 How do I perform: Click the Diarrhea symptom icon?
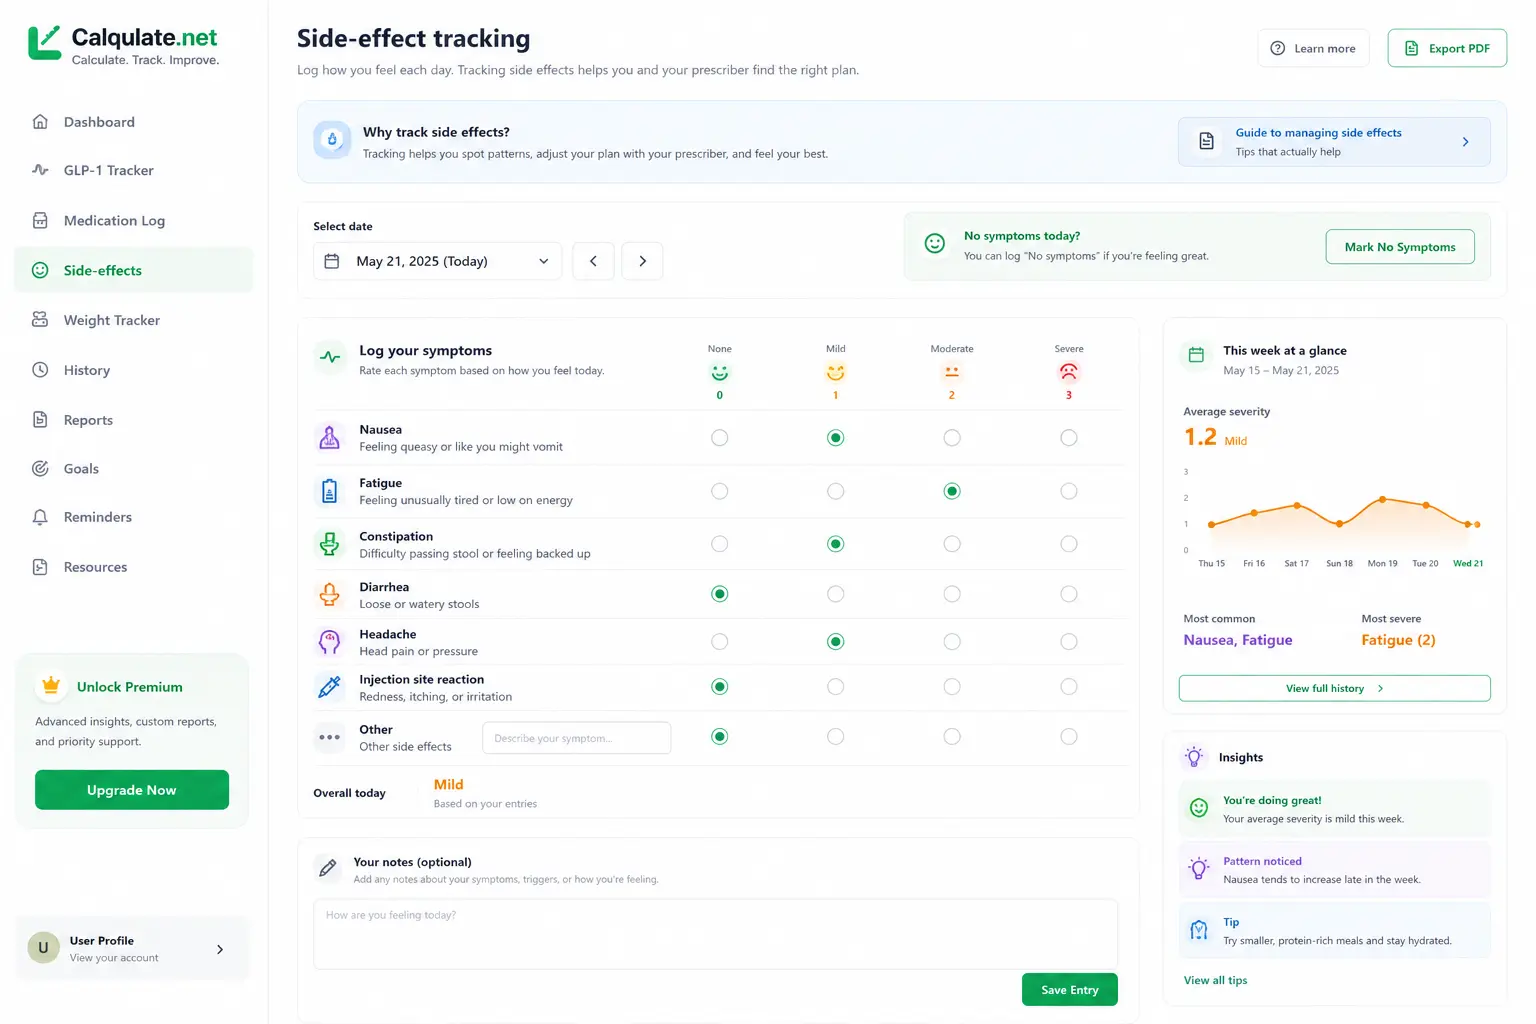coord(329,594)
